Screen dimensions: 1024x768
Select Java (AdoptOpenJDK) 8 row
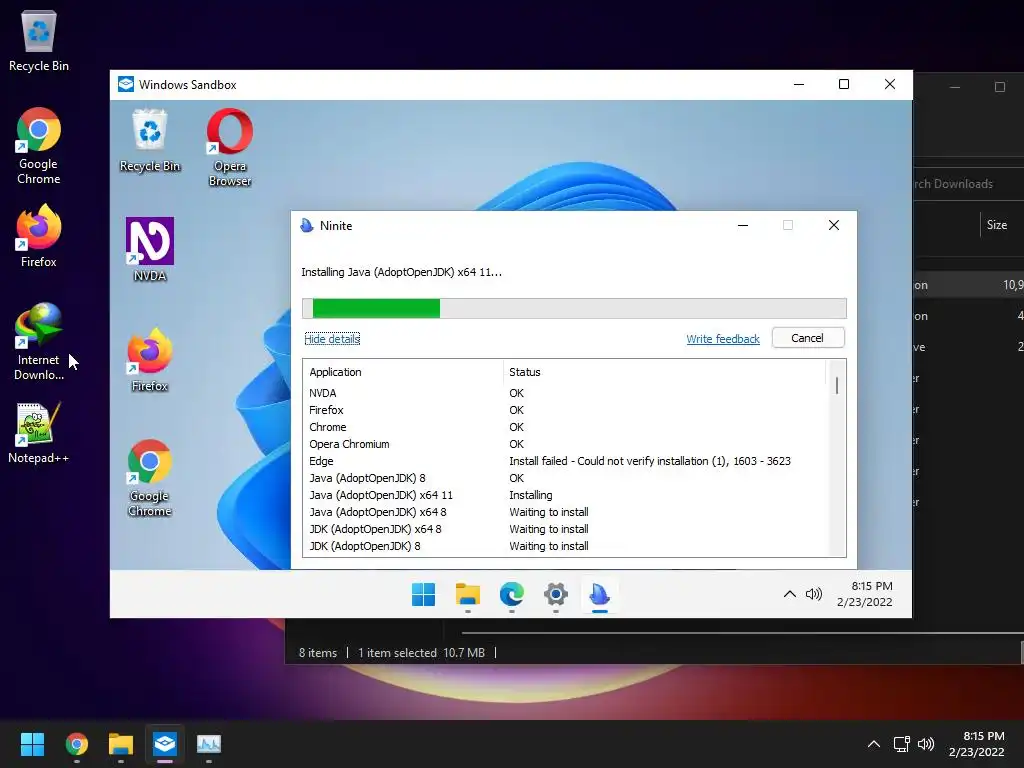(566, 478)
